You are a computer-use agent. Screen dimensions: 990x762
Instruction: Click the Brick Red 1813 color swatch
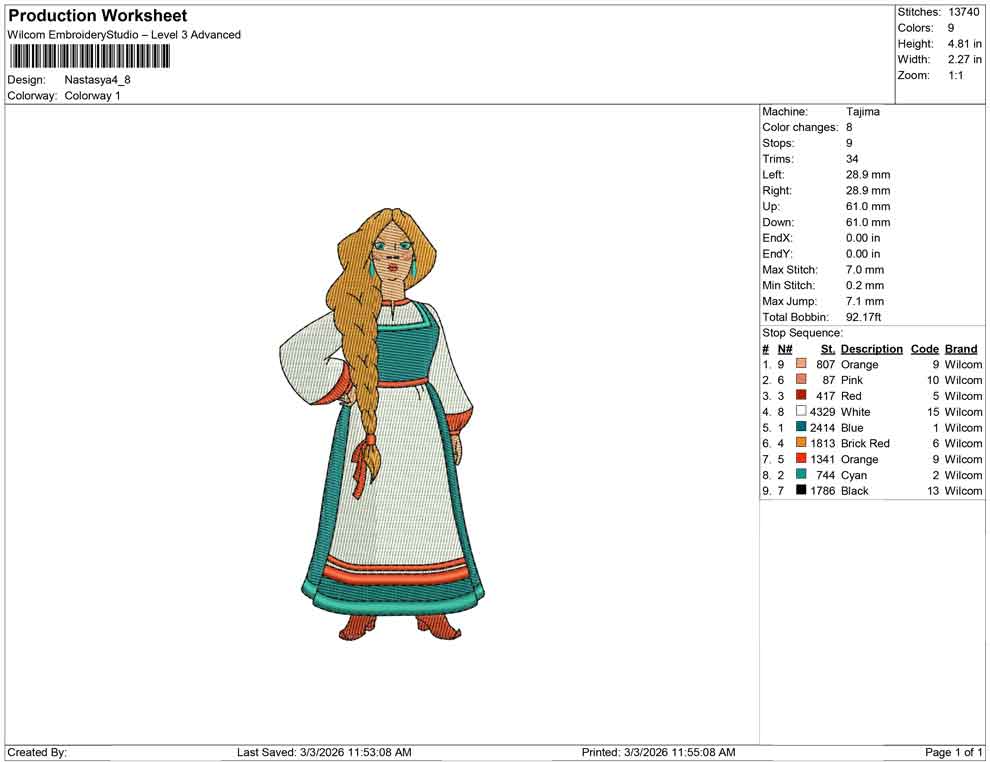(801, 443)
